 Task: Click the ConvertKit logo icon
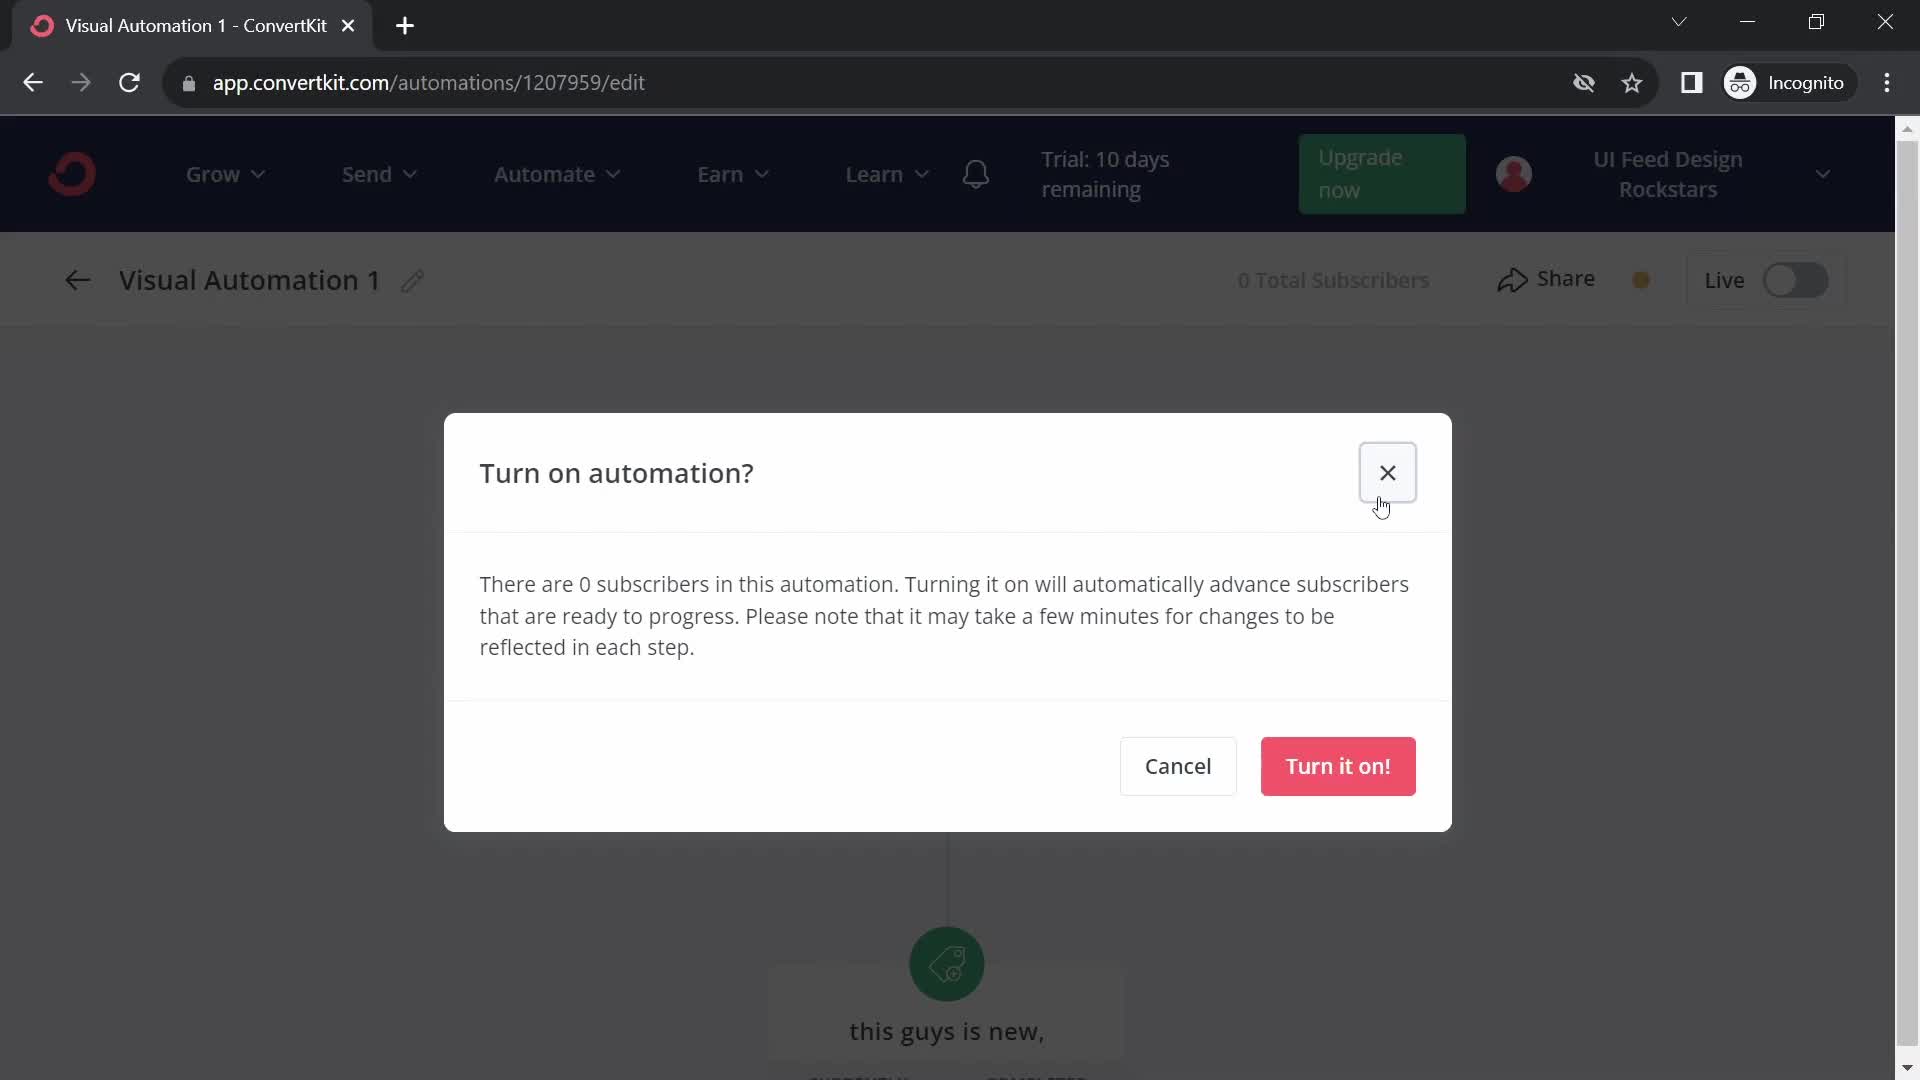click(x=73, y=173)
